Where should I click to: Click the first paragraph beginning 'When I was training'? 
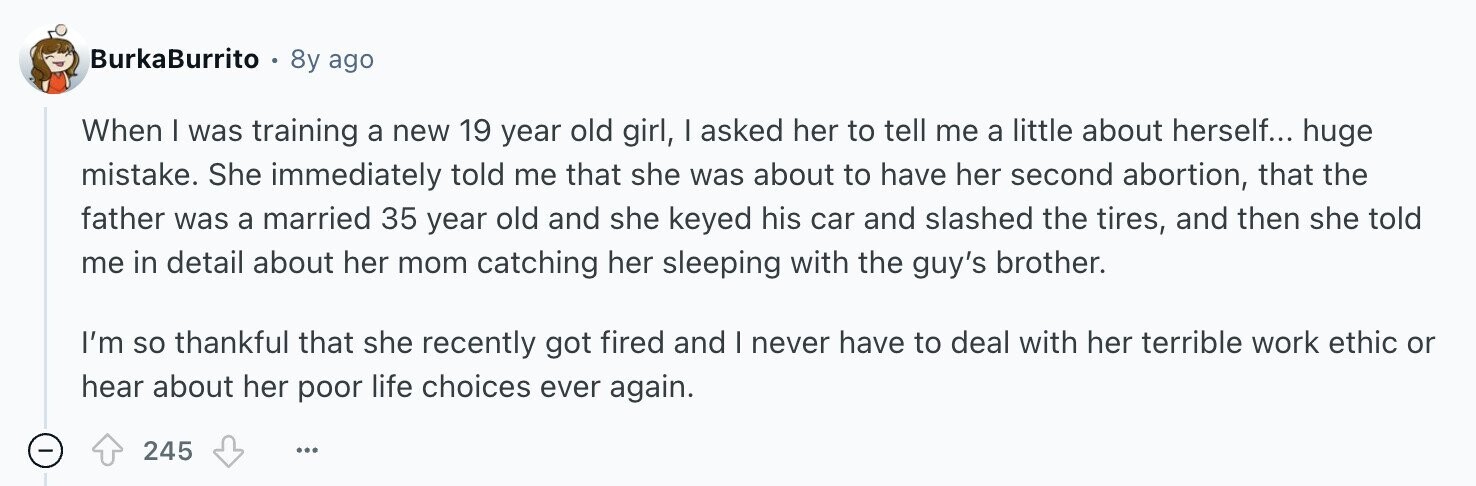(x=750, y=198)
